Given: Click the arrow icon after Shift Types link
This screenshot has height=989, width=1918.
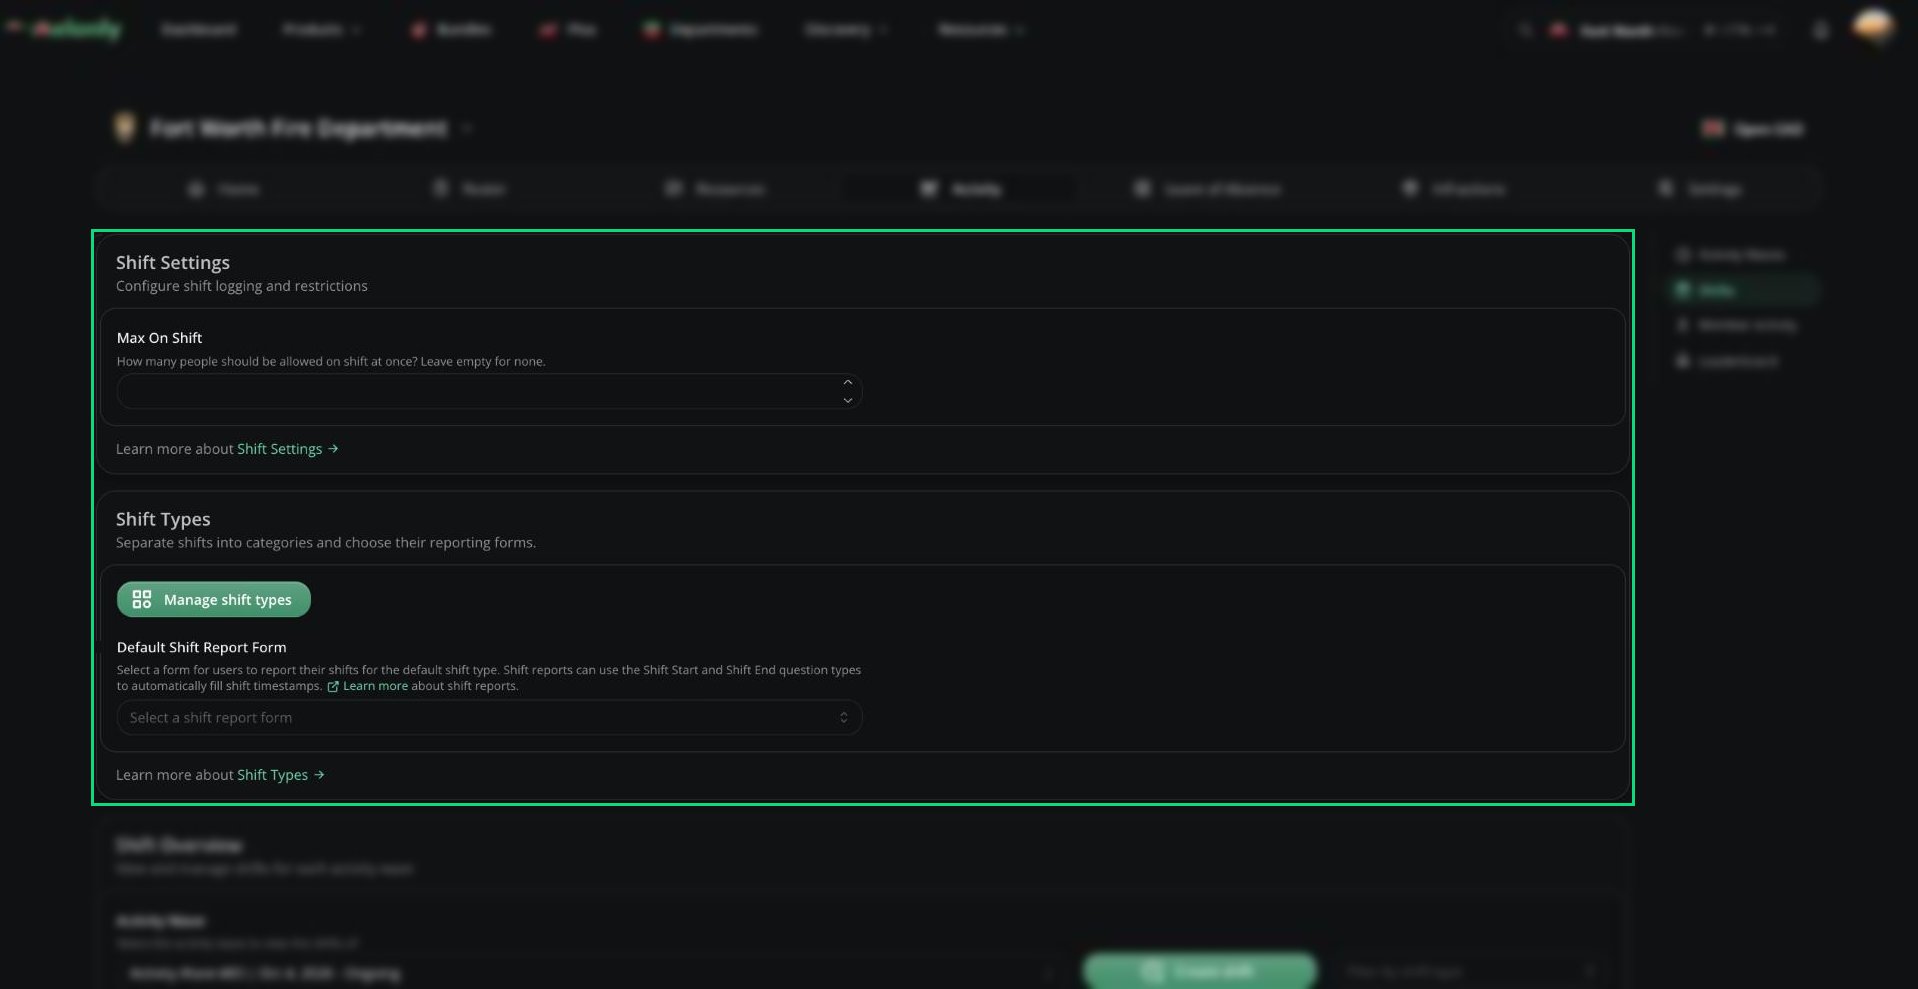Looking at the screenshot, I should coord(319,775).
